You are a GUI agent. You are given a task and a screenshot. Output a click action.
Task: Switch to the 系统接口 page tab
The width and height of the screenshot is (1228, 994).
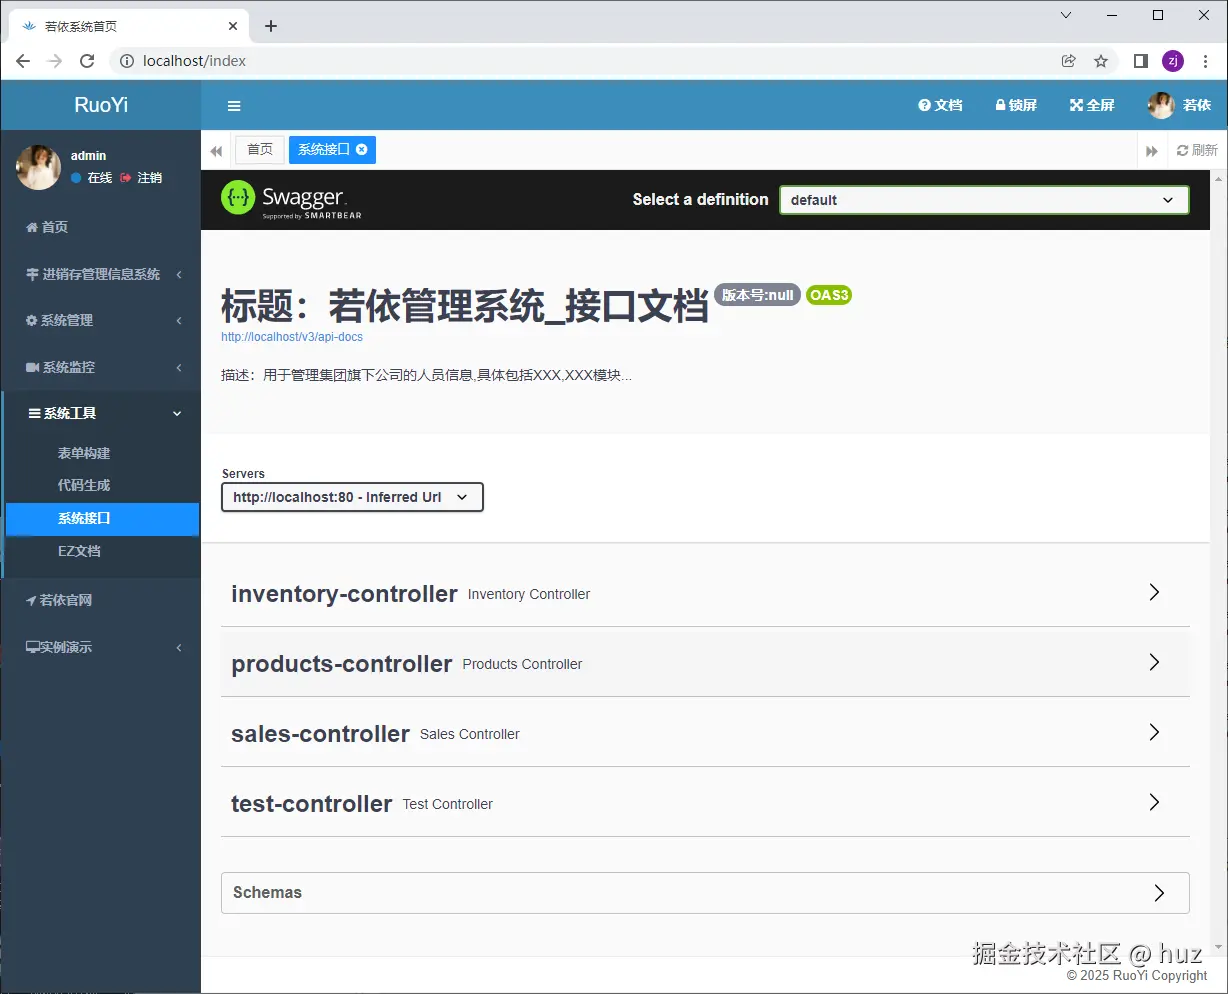tap(332, 150)
